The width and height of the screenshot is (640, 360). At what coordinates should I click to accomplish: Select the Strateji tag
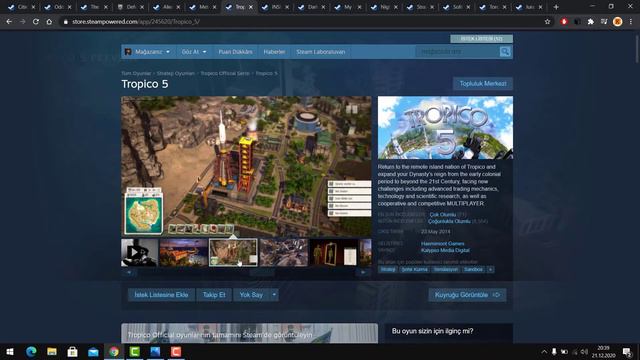[388, 269]
